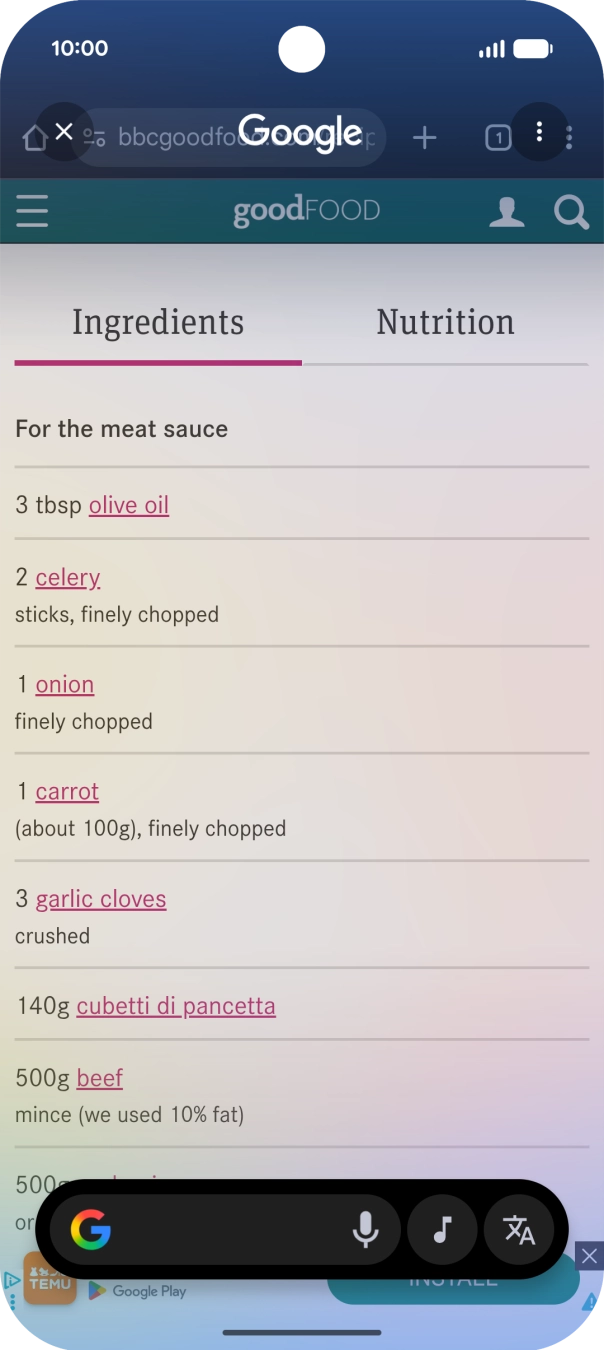Tap the user account profile icon

click(506, 212)
